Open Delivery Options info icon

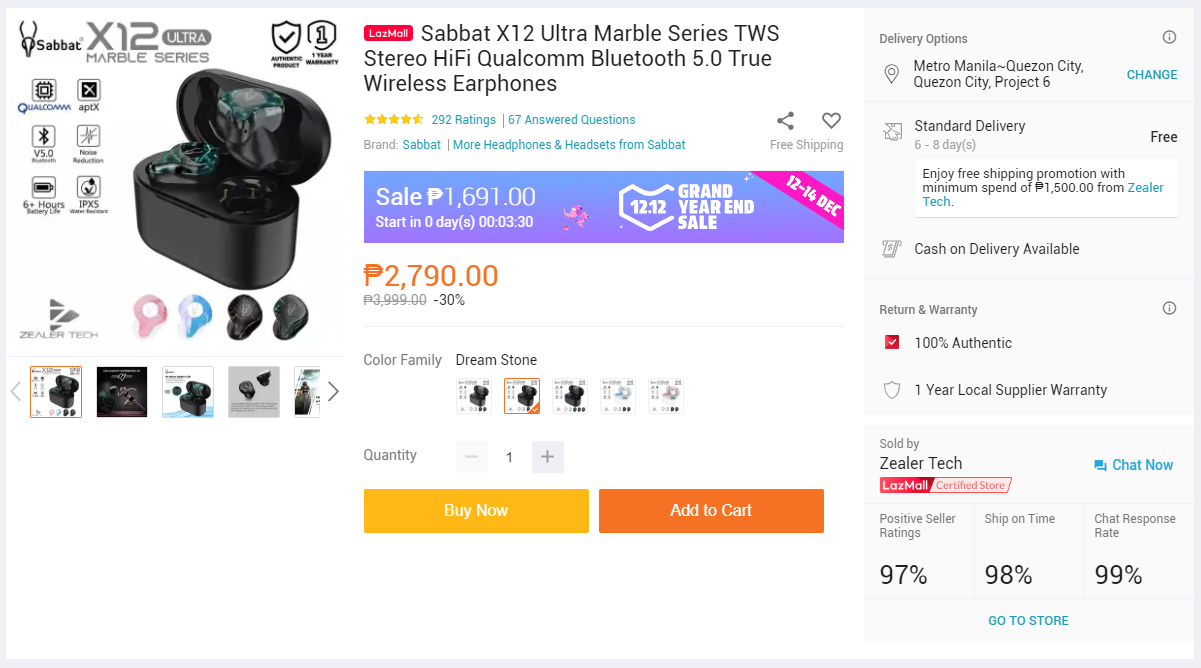click(1169, 38)
